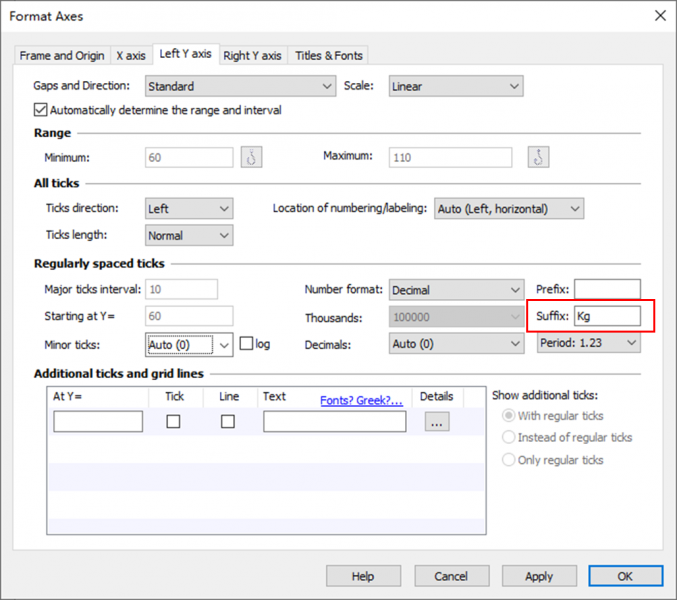The width and height of the screenshot is (677, 600).
Task: Open the Fonts? Greek? link
Action: pos(361,400)
